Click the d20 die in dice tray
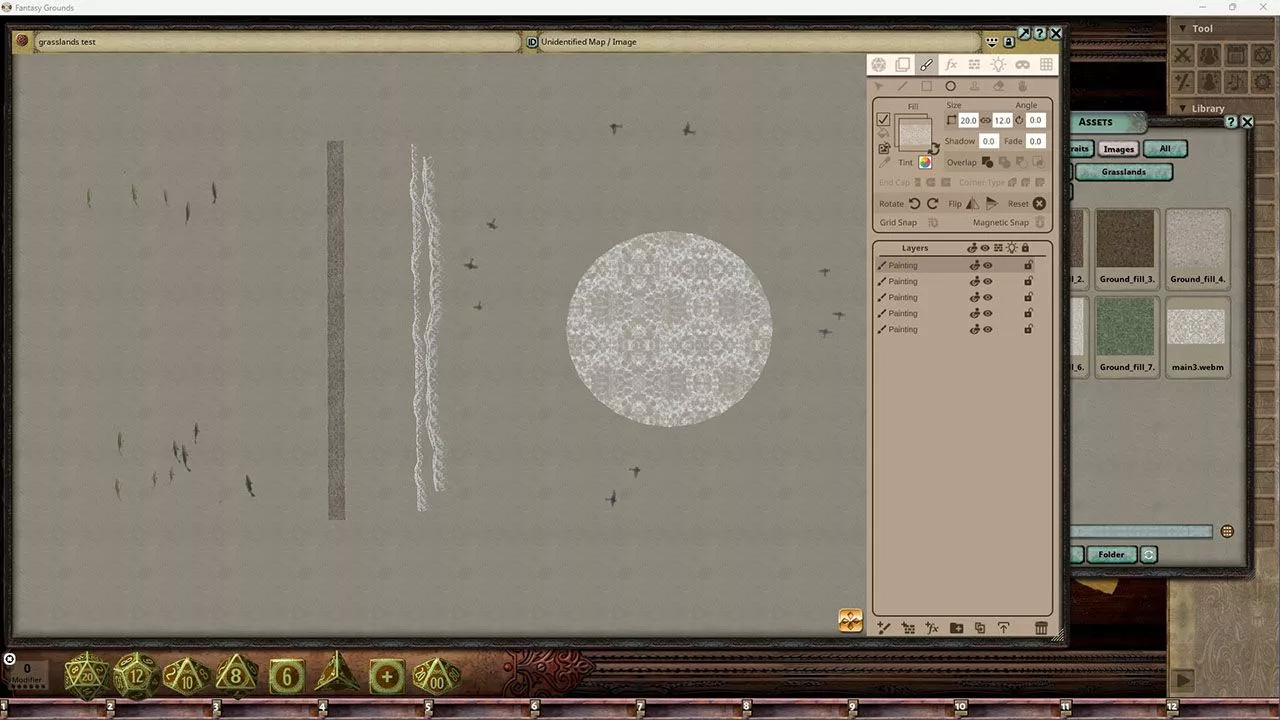This screenshot has height=720, width=1280. [x=87, y=677]
